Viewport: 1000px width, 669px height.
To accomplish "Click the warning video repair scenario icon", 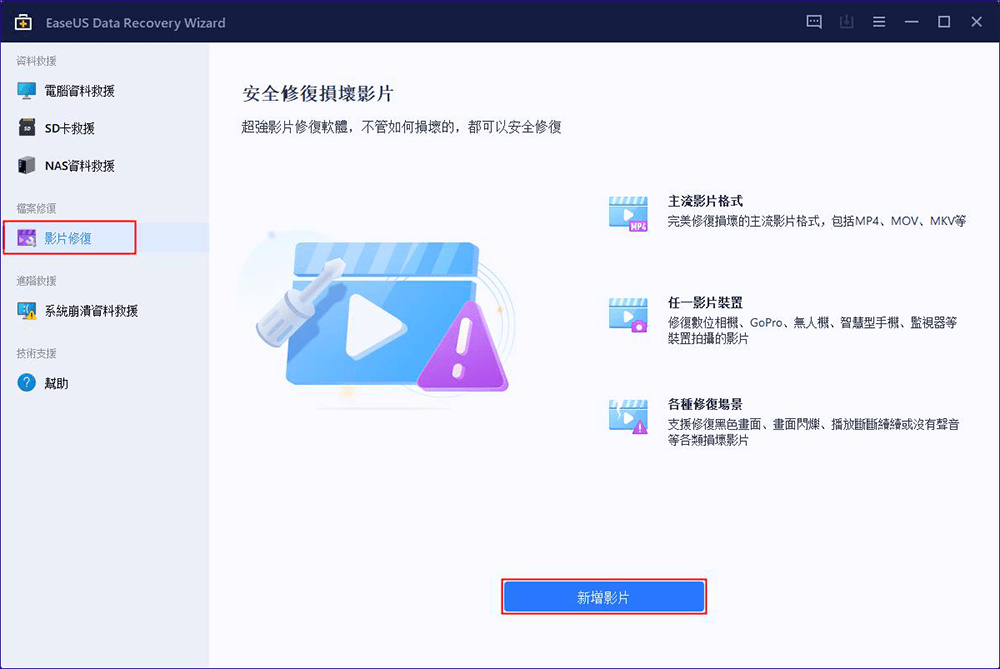I will pyautogui.click(x=628, y=416).
